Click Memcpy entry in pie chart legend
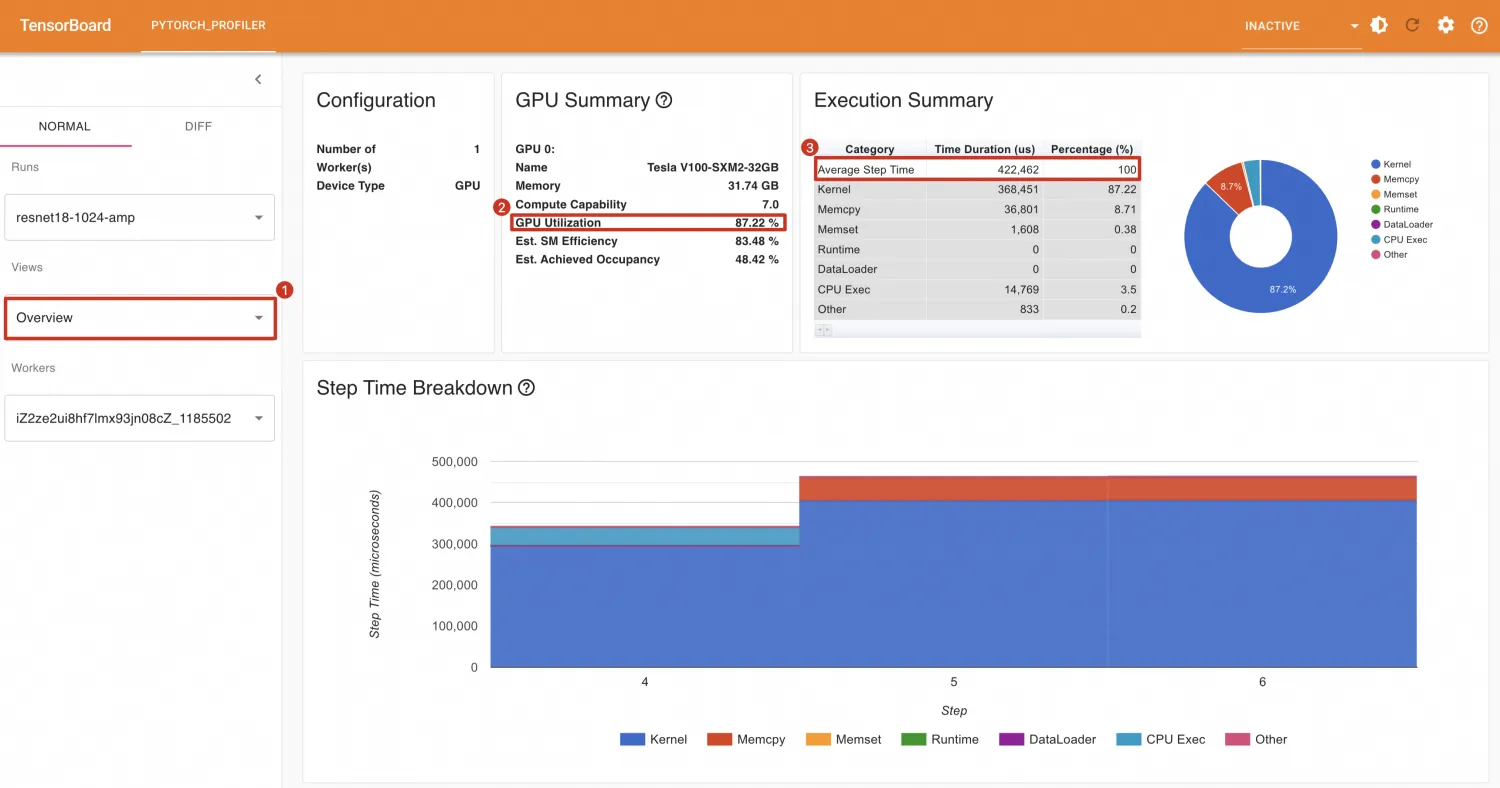Screen dimensions: 1500x788 click(x=1395, y=179)
